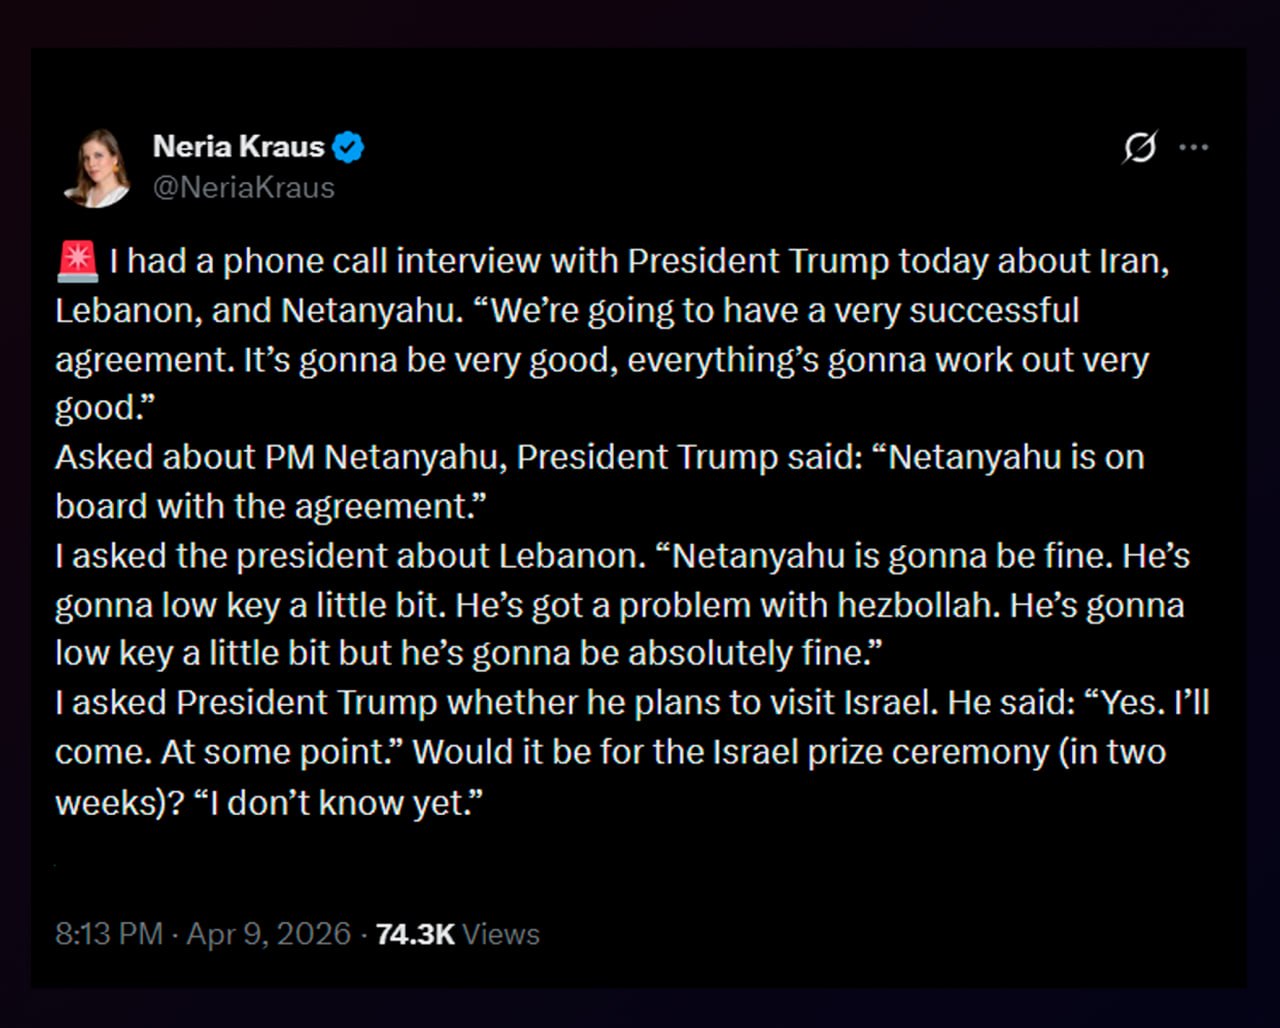Viewport: 1280px width, 1028px height.
Task: Click "I asked the president about Lebanon."
Action: tap(350, 555)
